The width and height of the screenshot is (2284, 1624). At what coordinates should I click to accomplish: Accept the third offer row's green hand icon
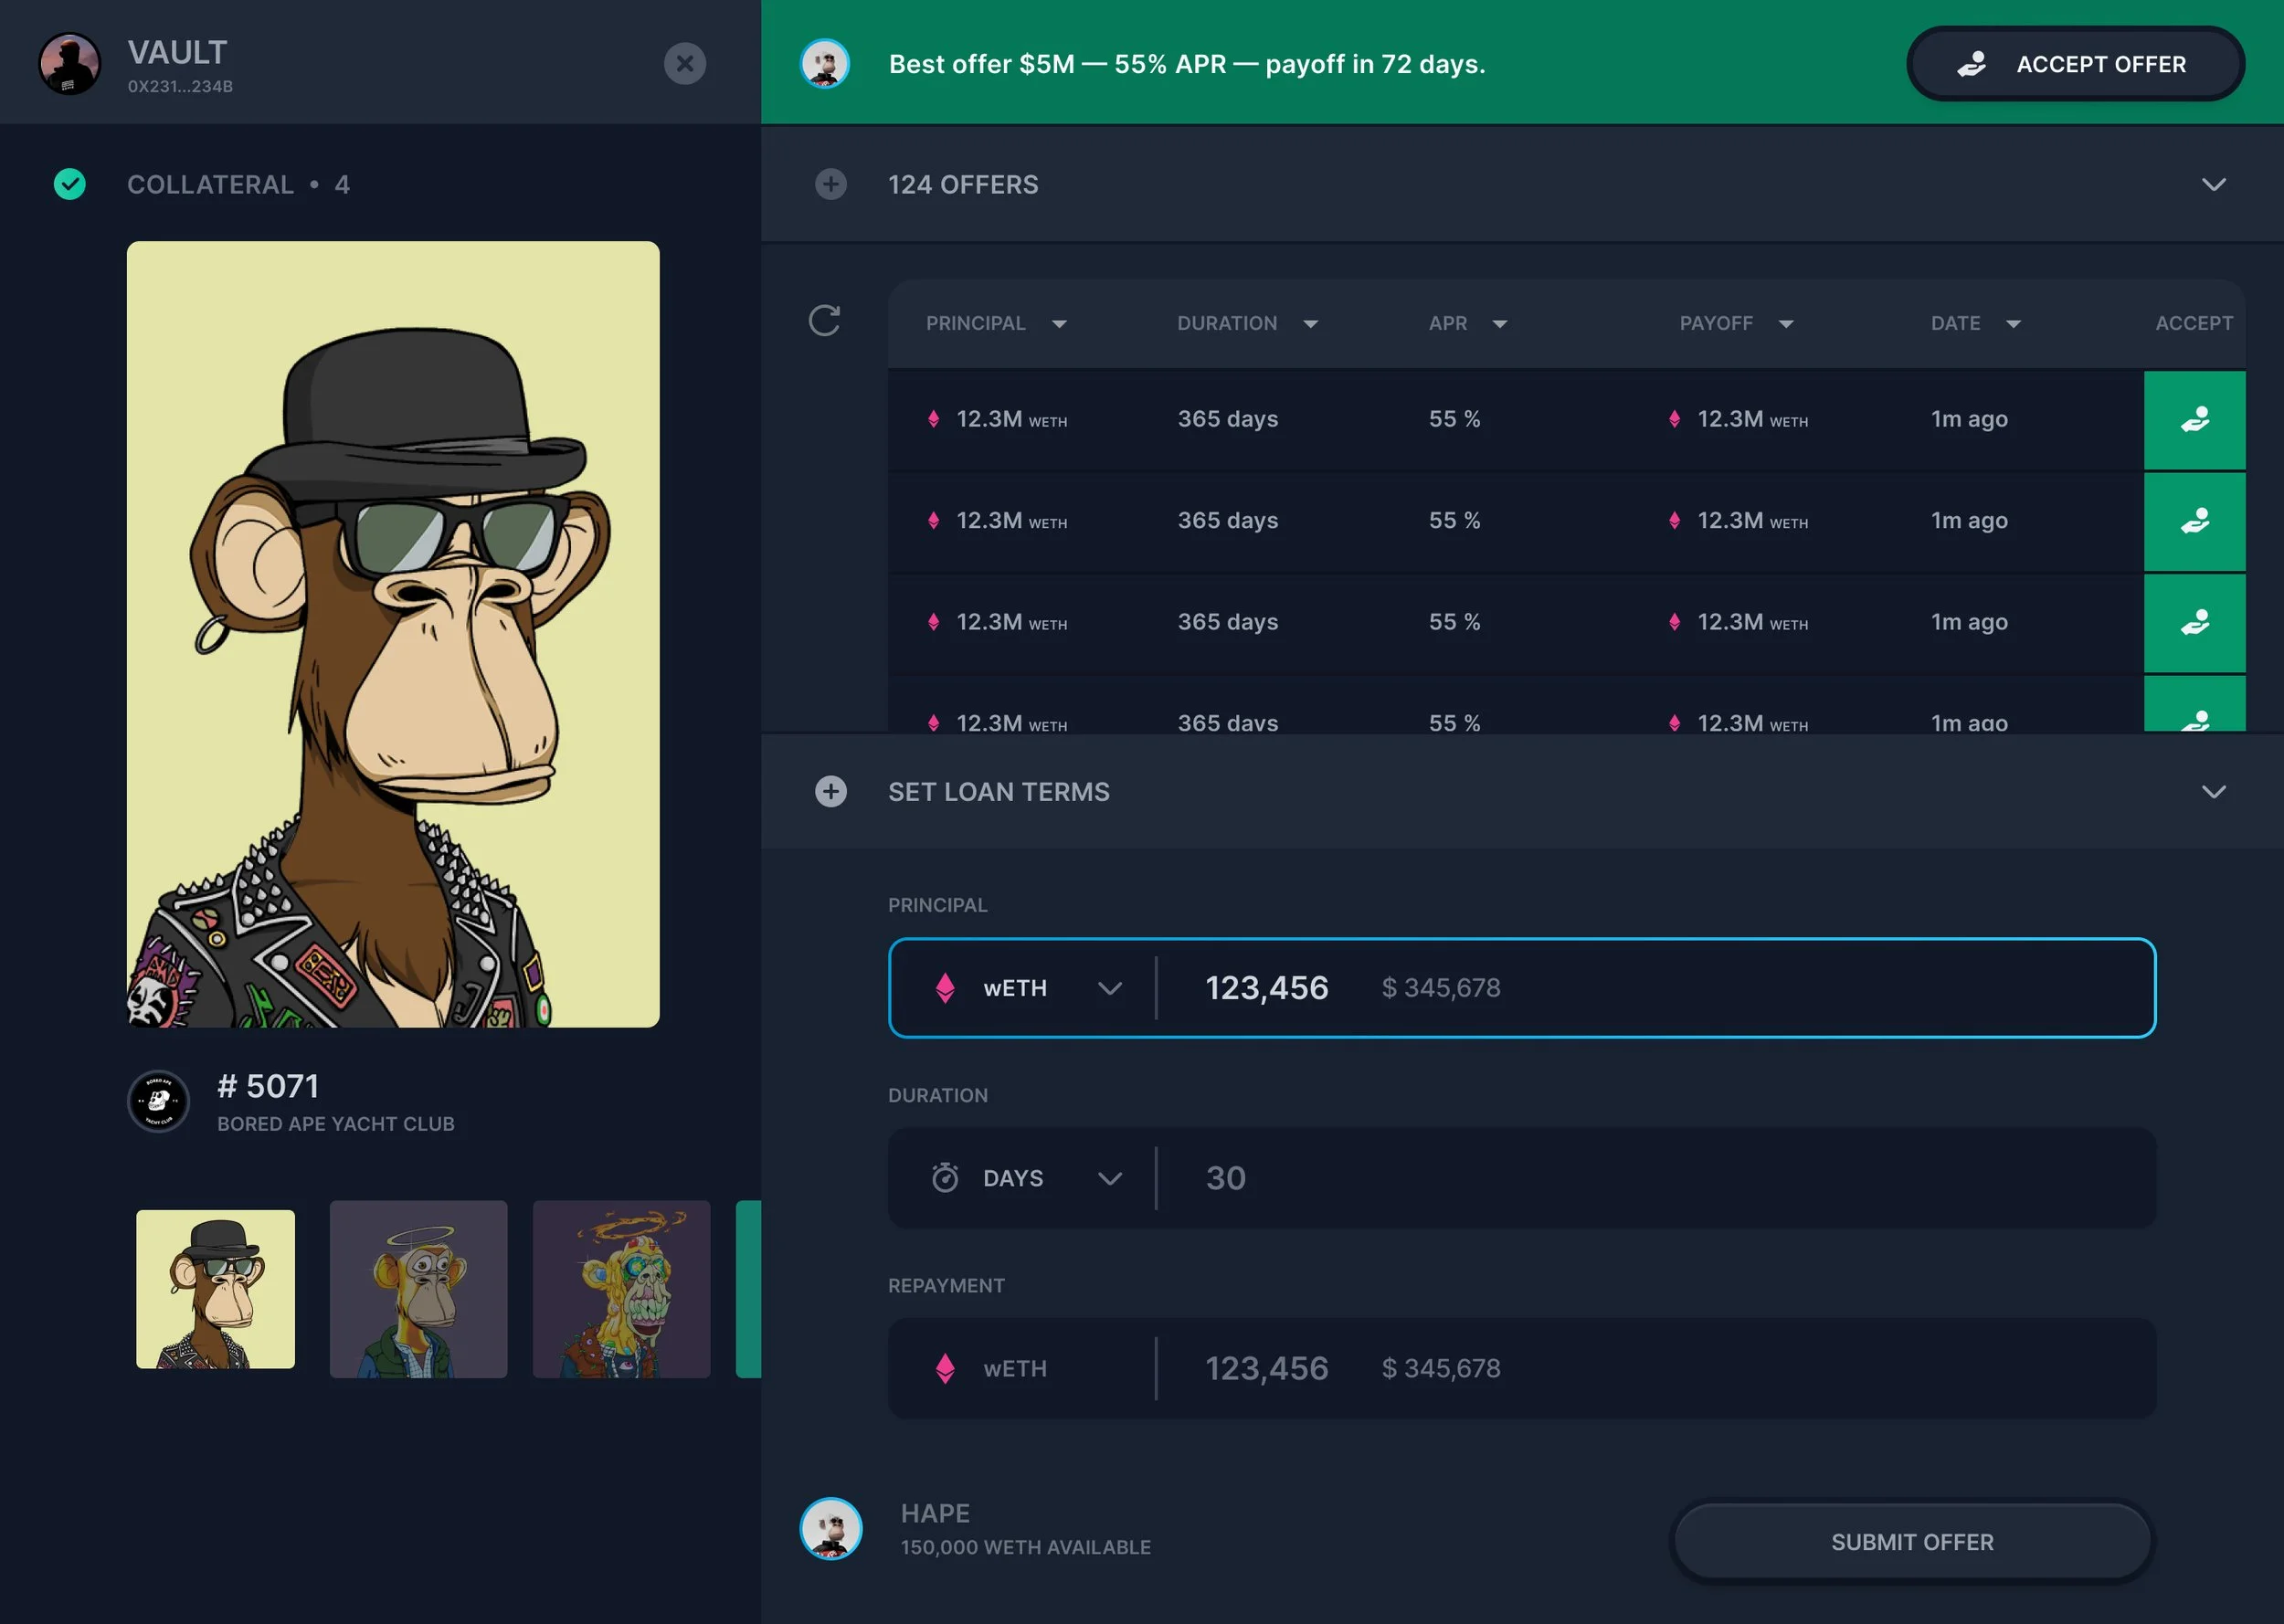click(2194, 623)
